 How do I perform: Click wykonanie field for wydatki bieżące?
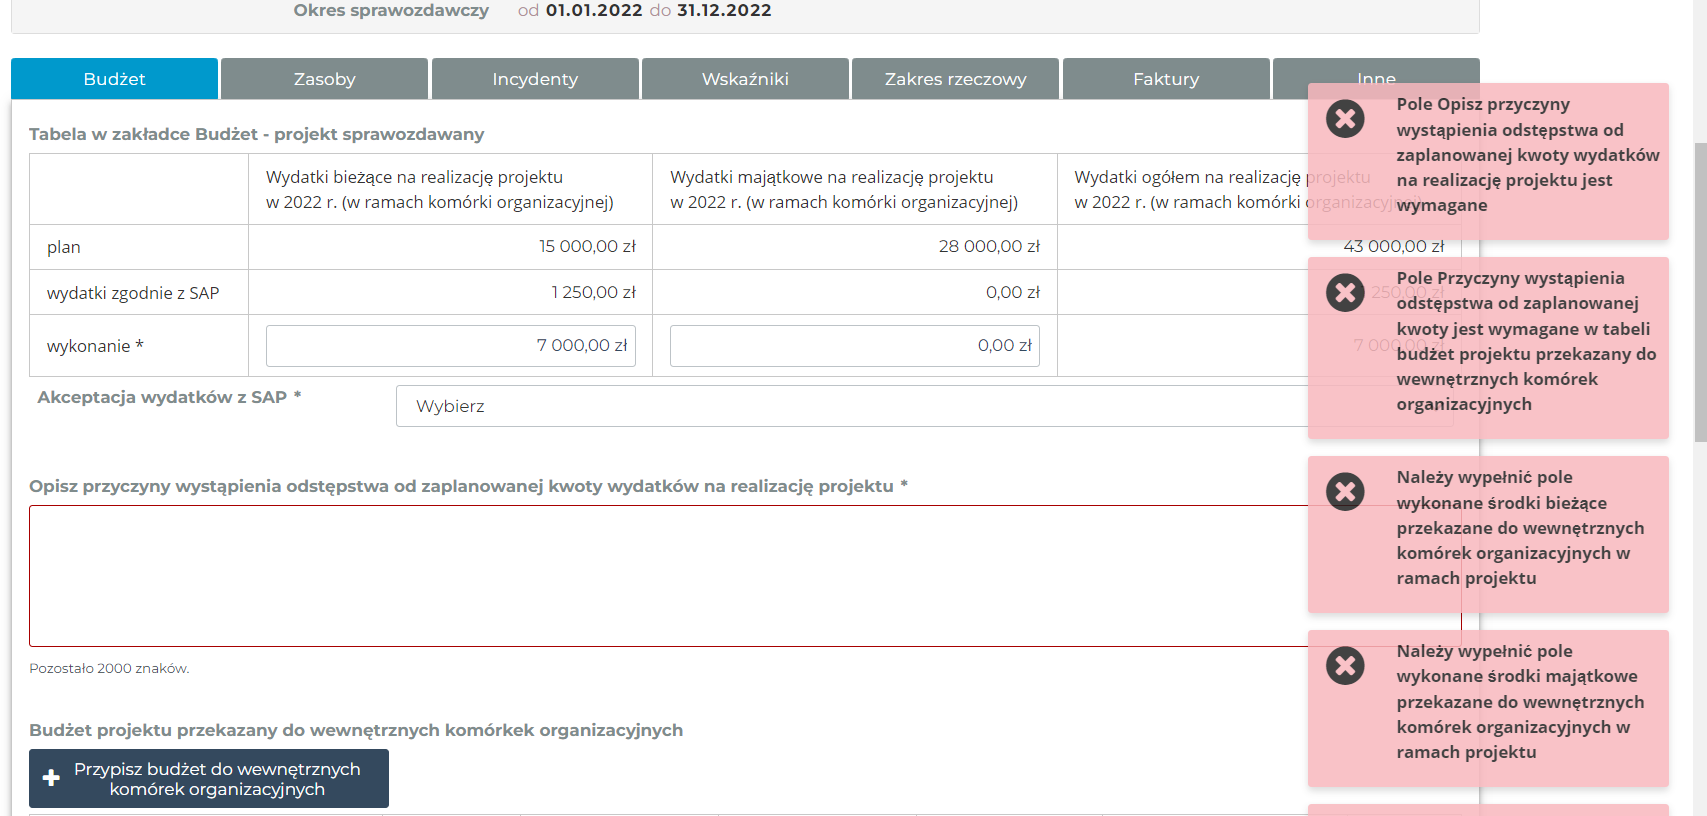click(x=450, y=346)
